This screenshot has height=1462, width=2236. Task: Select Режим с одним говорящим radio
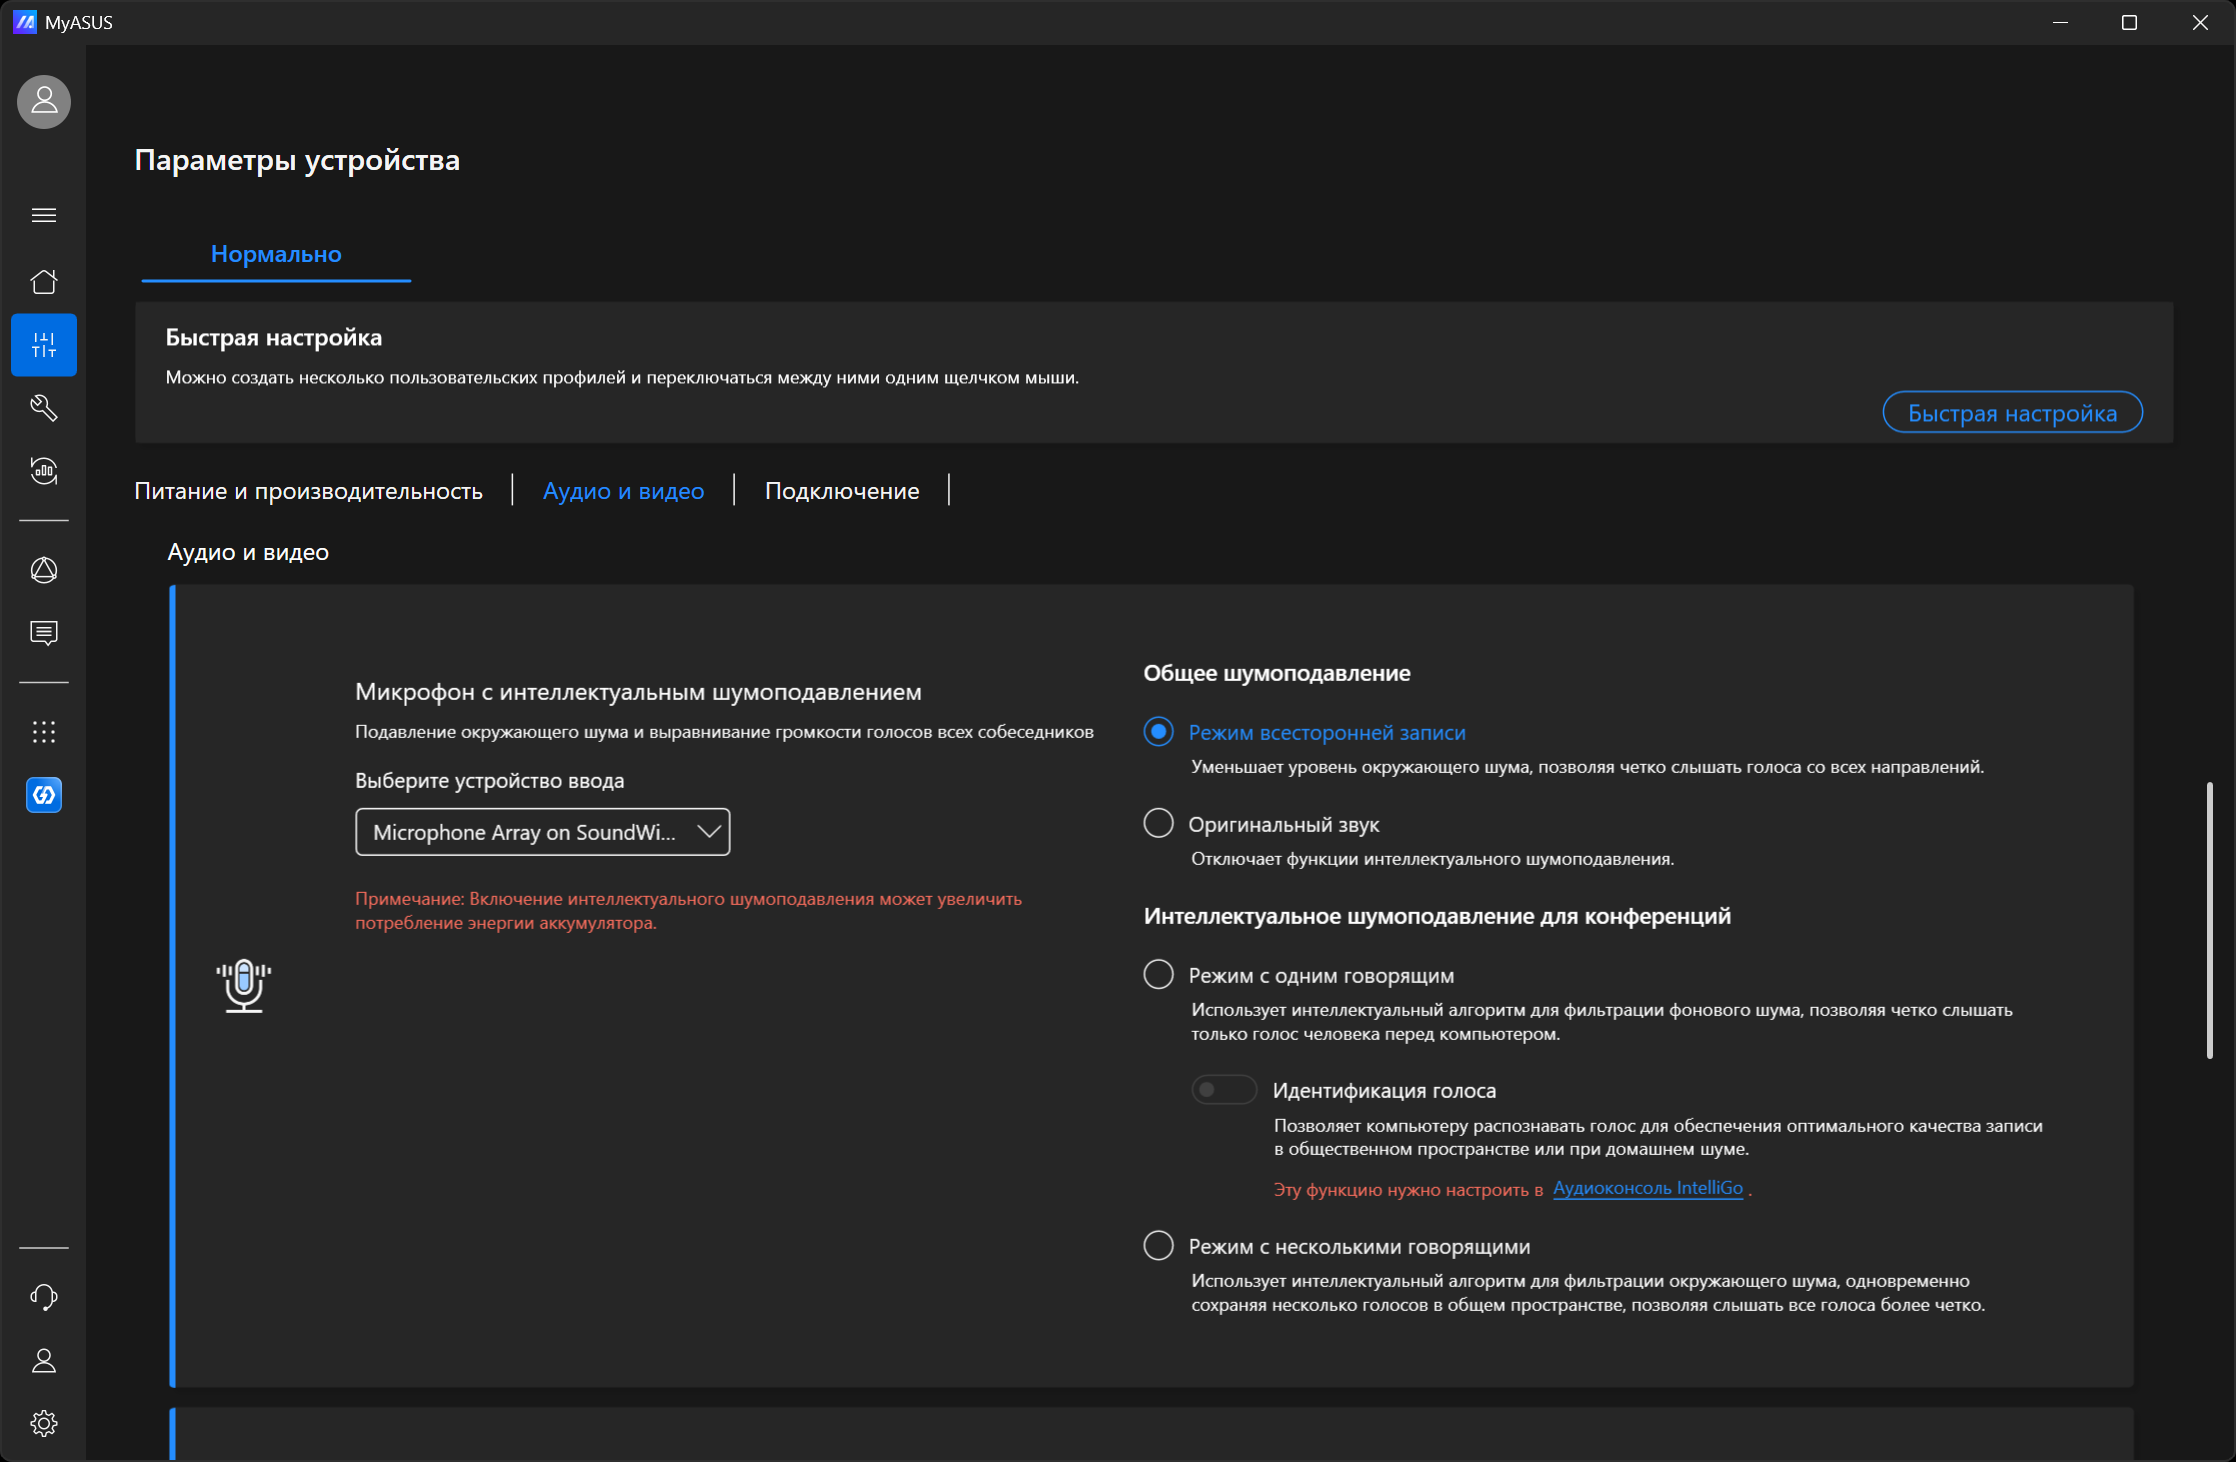click(x=1158, y=974)
